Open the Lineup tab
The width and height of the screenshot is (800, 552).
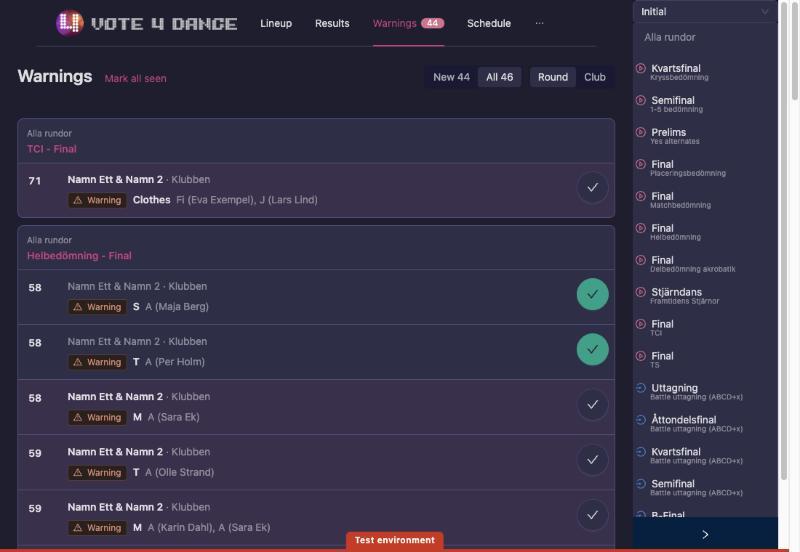[276, 23]
